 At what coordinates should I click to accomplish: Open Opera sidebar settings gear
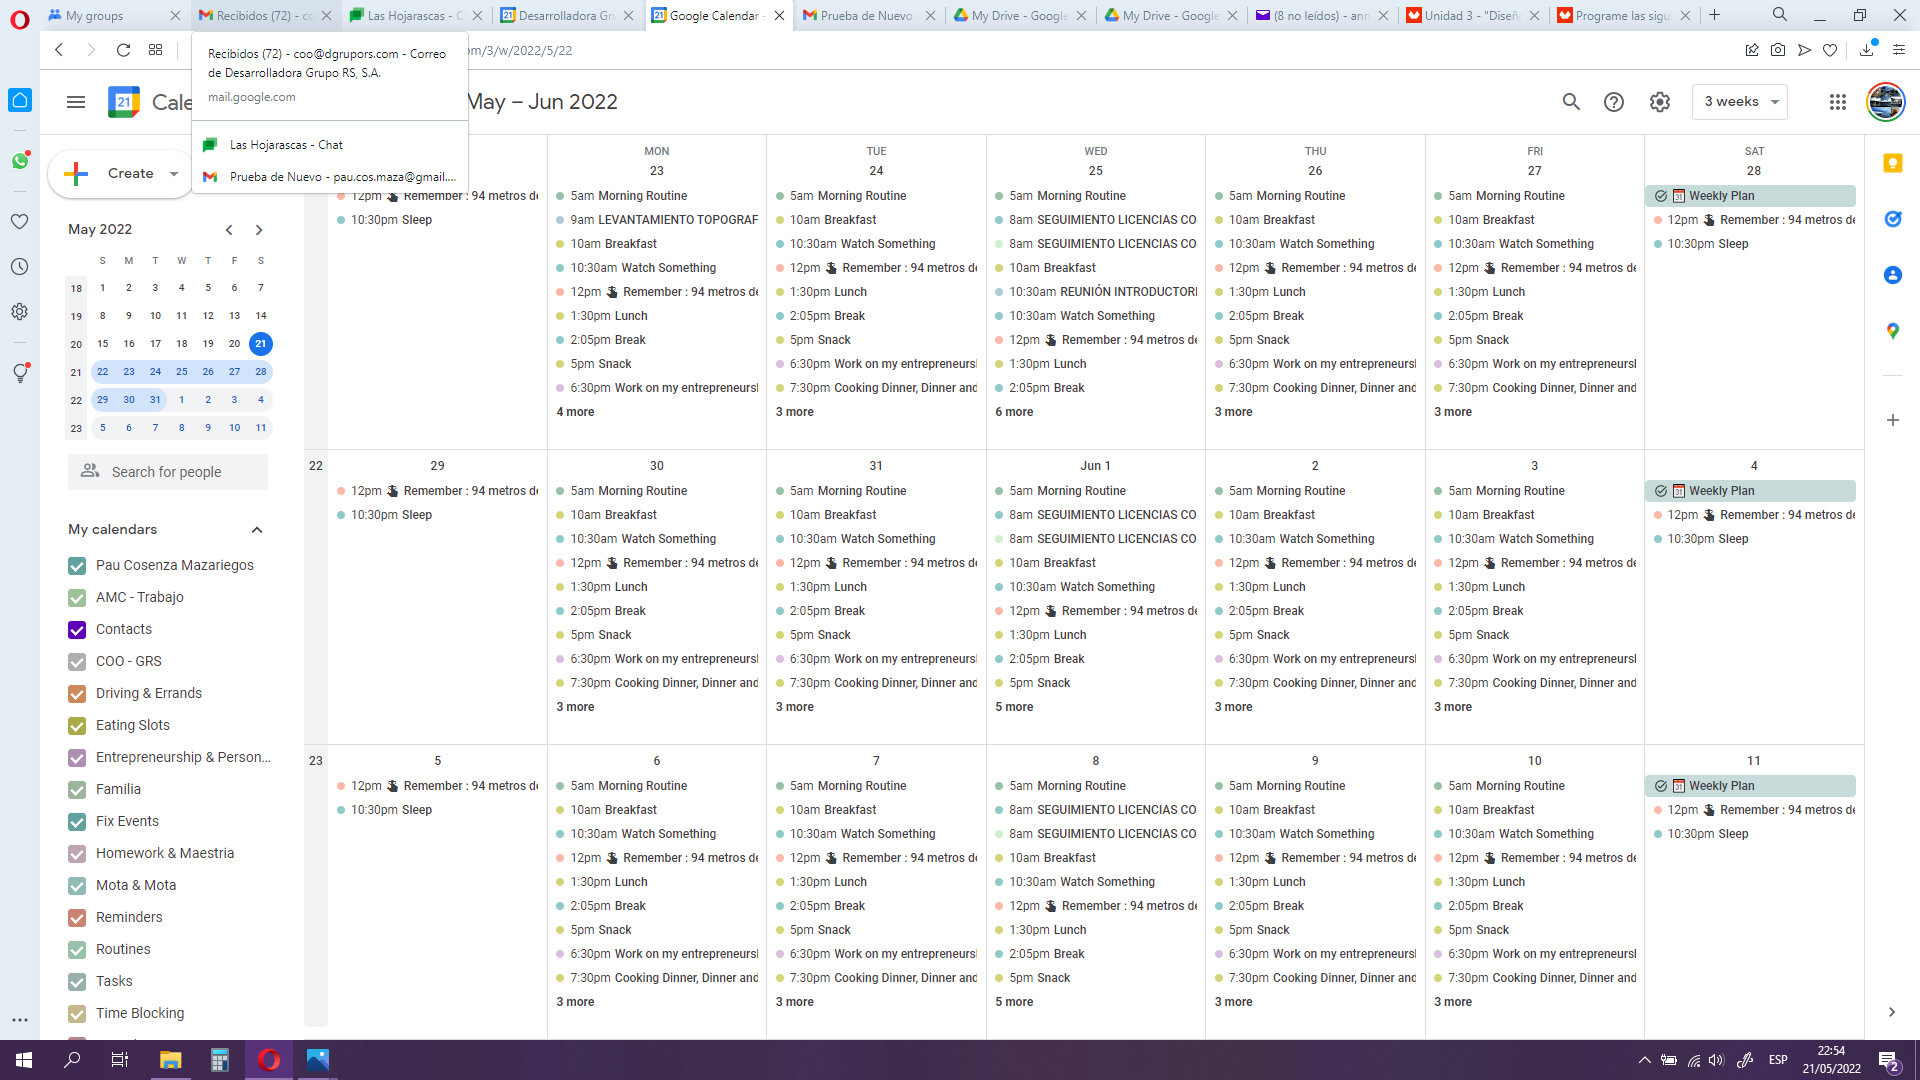[x=20, y=311]
